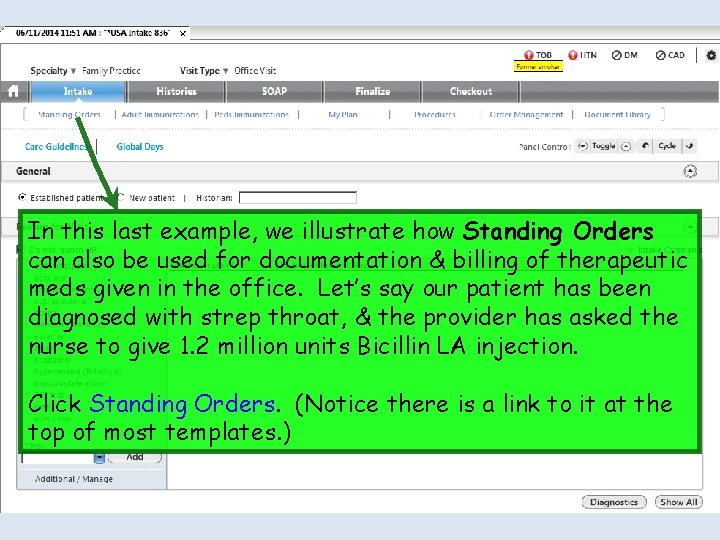This screenshot has width=720, height=540.
Task: Open the Order Management link
Action: tap(526, 114)
